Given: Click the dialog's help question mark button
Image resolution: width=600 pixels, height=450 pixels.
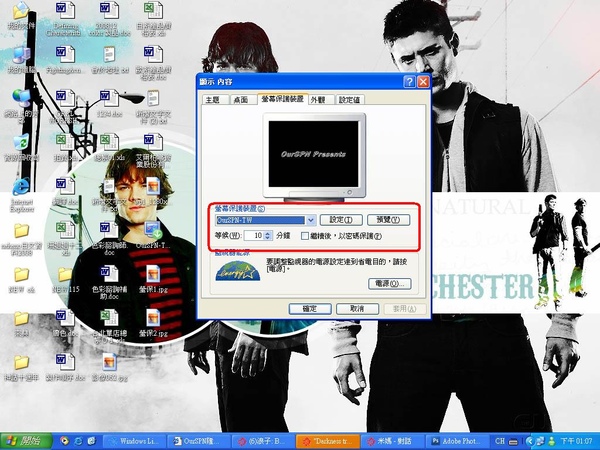Looking at the screenshot, I should pyautogui.click(x=409, y=82).
